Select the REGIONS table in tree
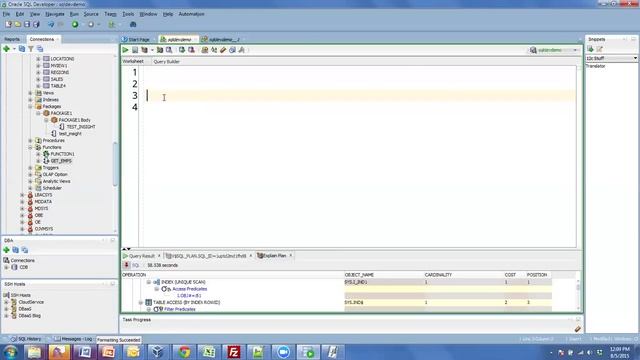This screenshot has width=640, height=360. coord(60,72)
